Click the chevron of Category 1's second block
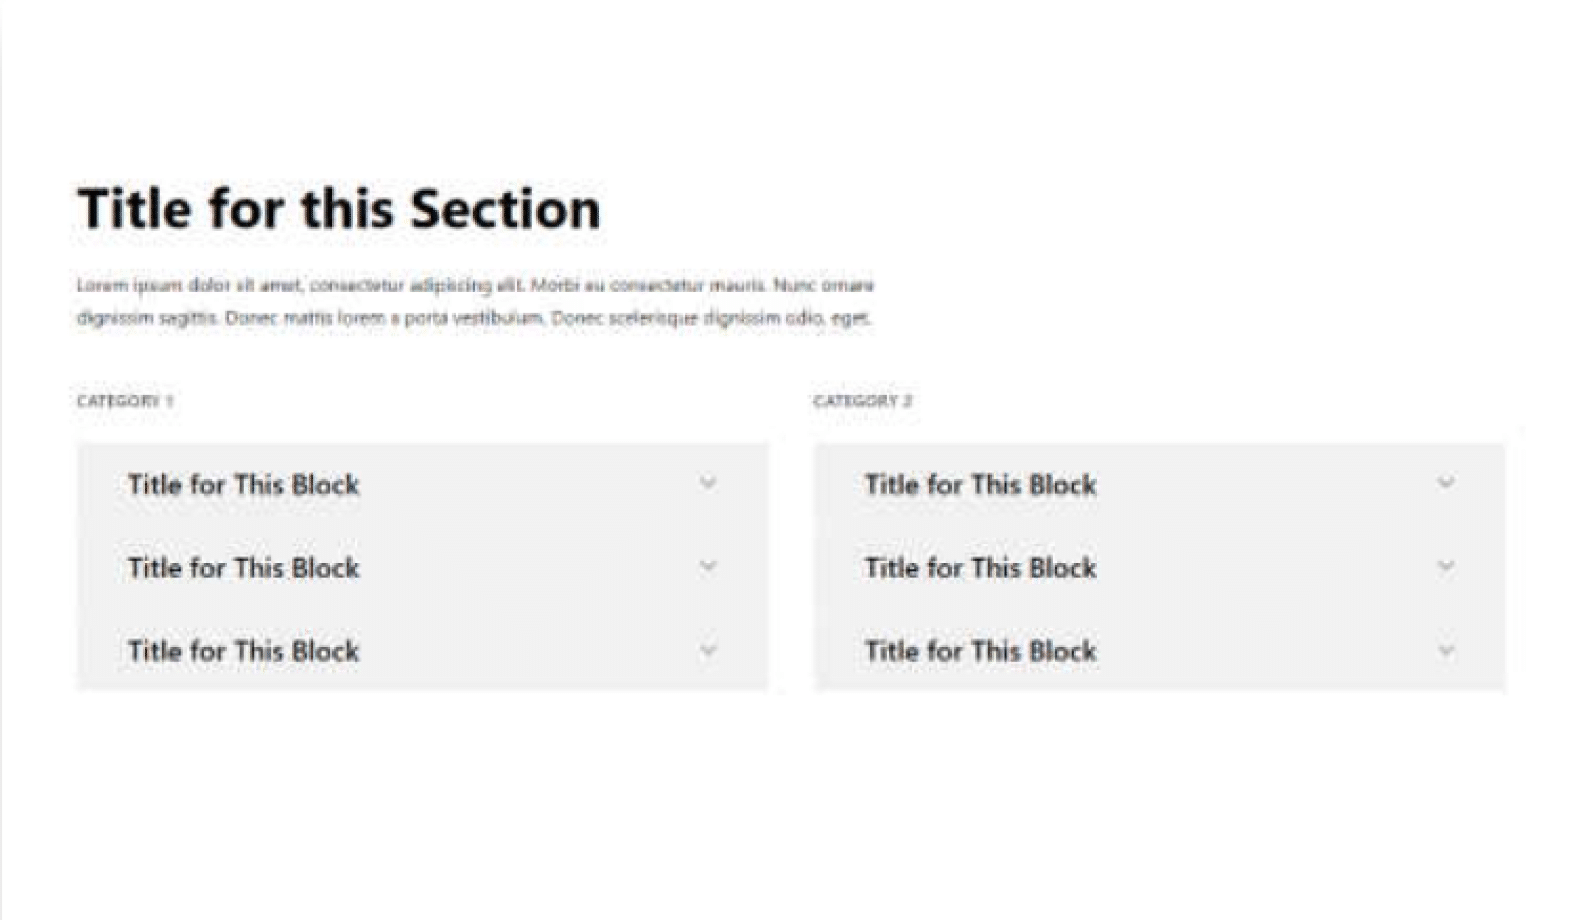The height and width of the screenshot is (920, 1593). click(708, 567)
